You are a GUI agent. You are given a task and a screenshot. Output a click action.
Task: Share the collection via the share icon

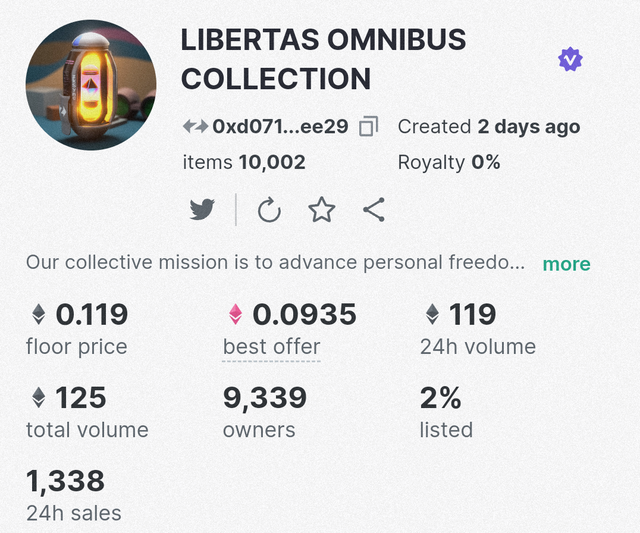[374, 209]
